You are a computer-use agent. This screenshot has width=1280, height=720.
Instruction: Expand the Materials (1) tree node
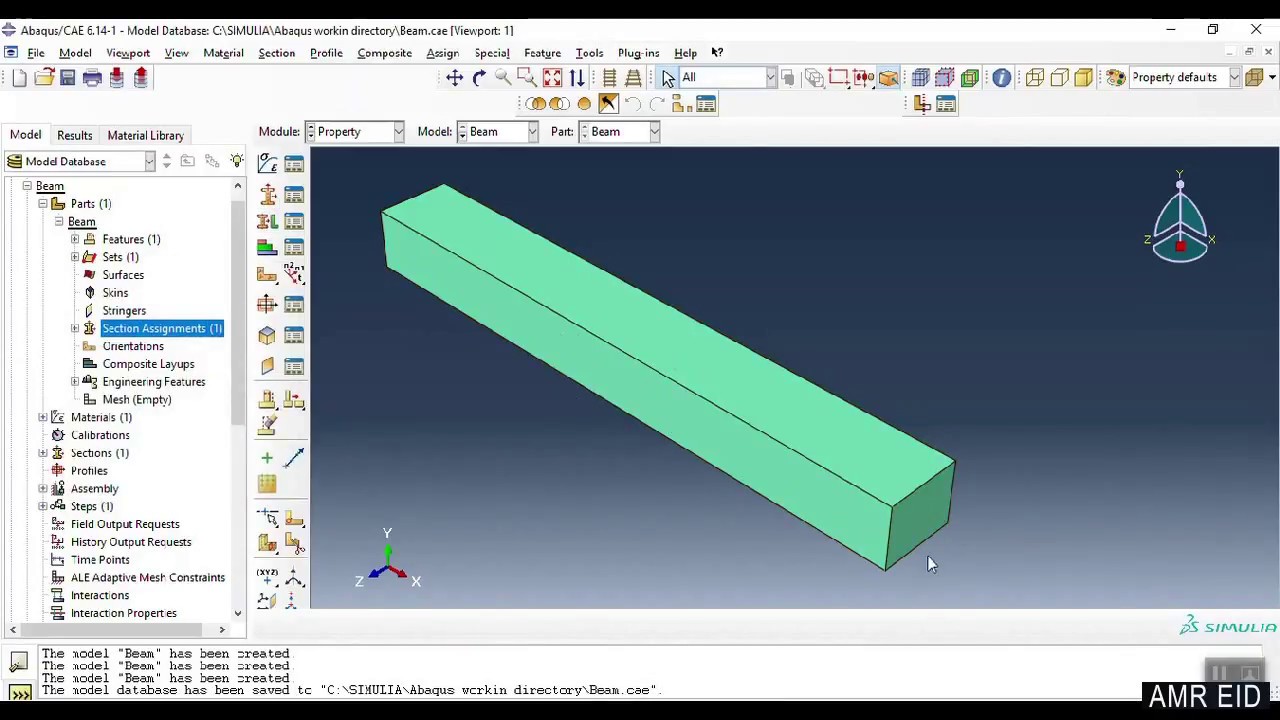tap(43, 417)
